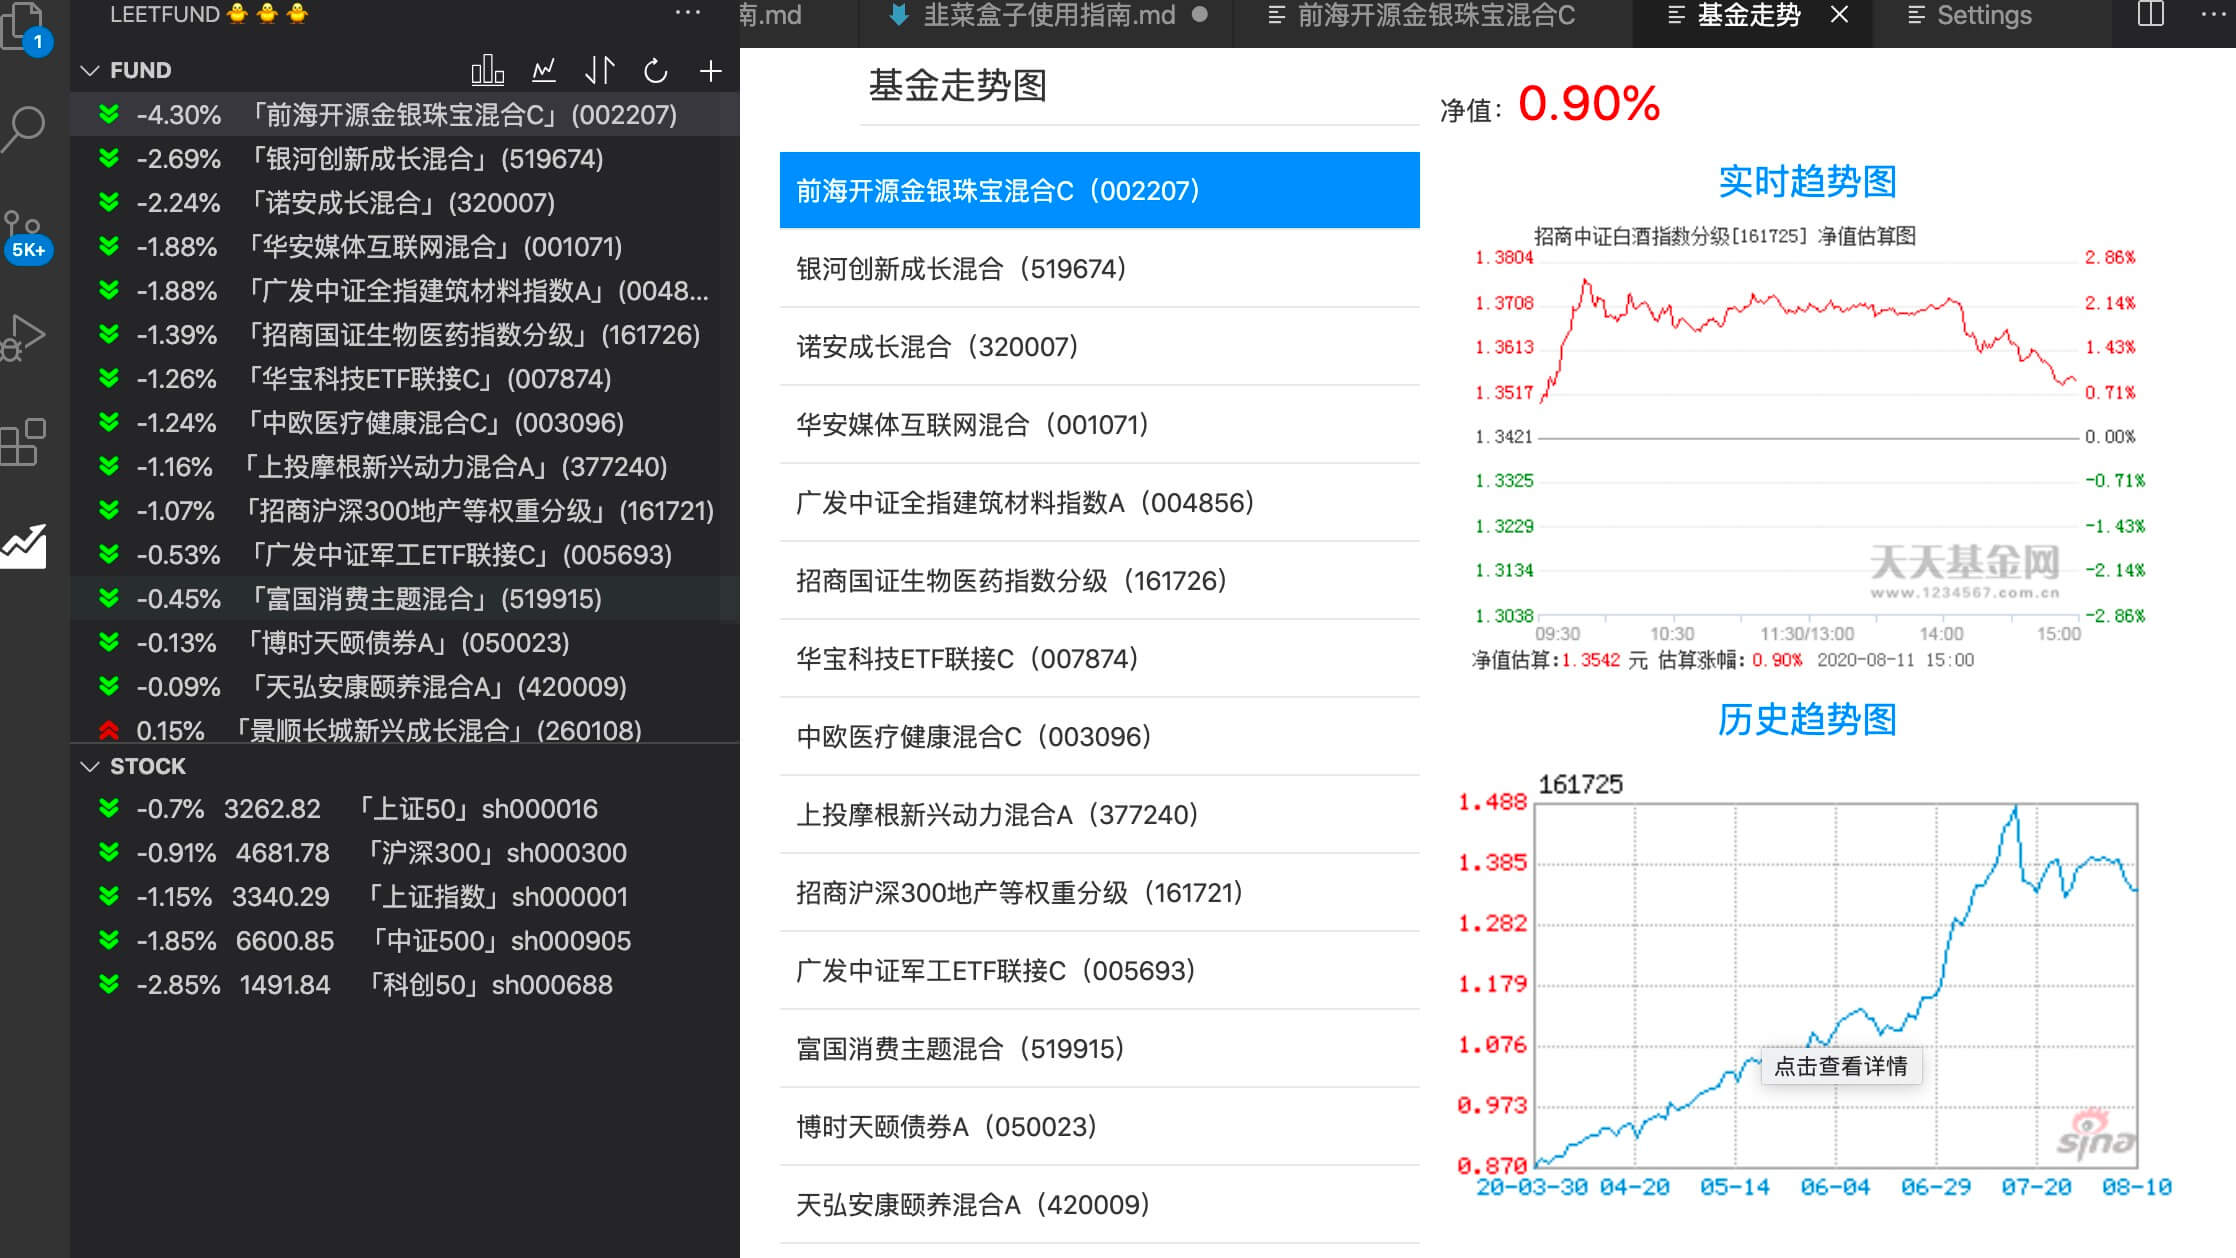Select 诺安成长混合 (320007) sidebar row
The width and height of the screenshot is (2236, 1258).
click(x=405, y=203)
